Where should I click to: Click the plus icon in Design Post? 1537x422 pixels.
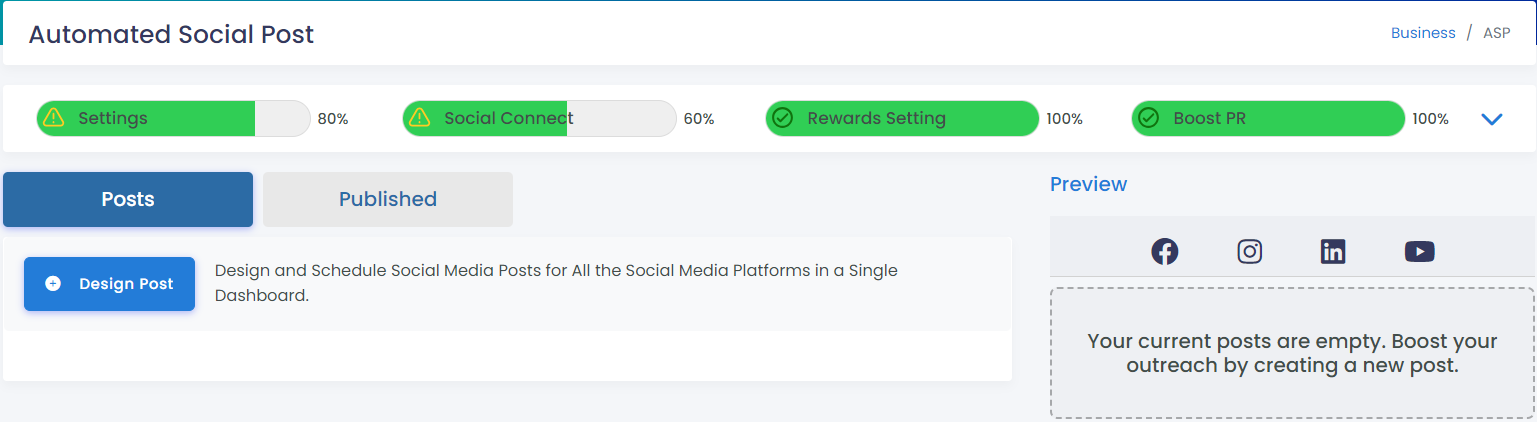53,284
